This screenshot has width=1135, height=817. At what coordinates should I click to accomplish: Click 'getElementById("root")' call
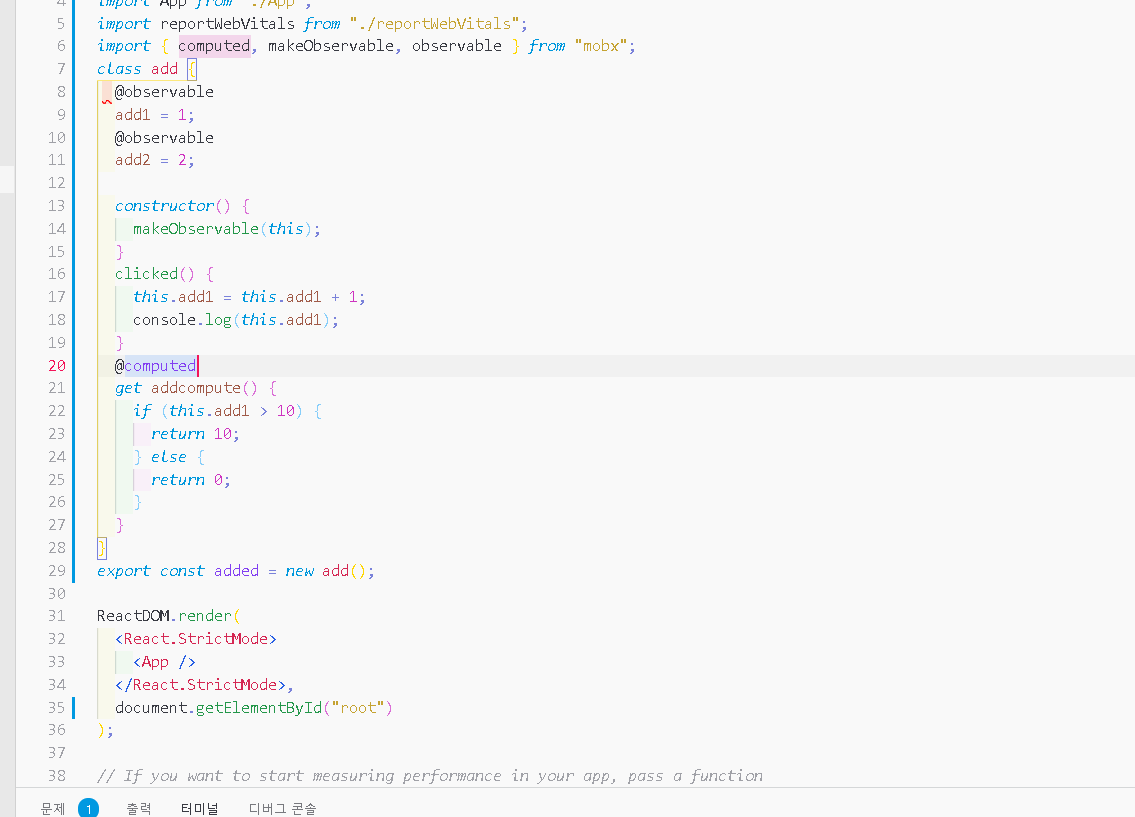pos(294,708)
